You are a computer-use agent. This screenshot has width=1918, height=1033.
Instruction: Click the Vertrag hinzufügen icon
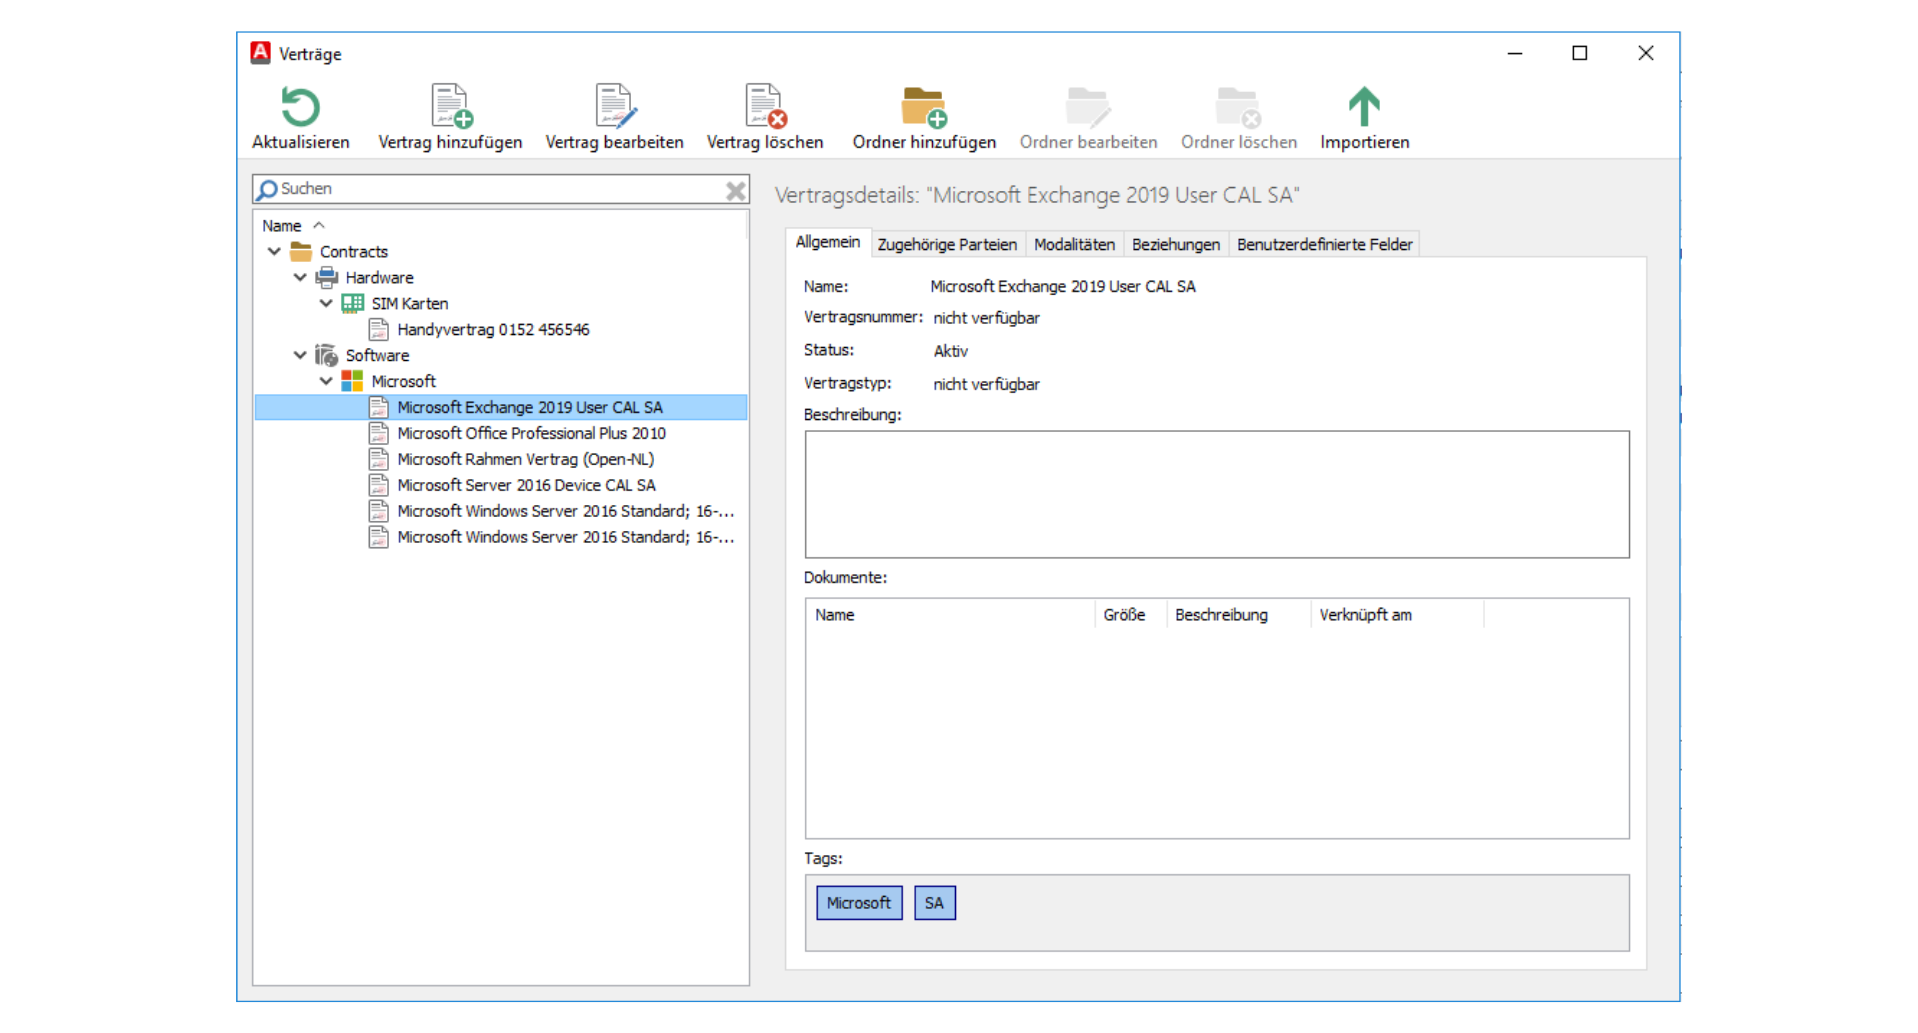pos(451,107)
